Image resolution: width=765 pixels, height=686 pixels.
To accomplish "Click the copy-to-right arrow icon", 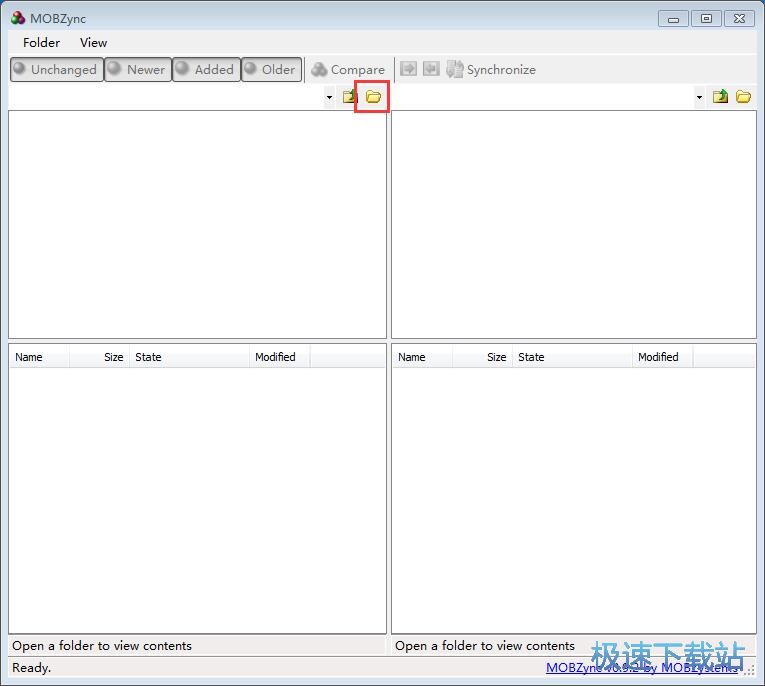I will click(x=408, y=69).
